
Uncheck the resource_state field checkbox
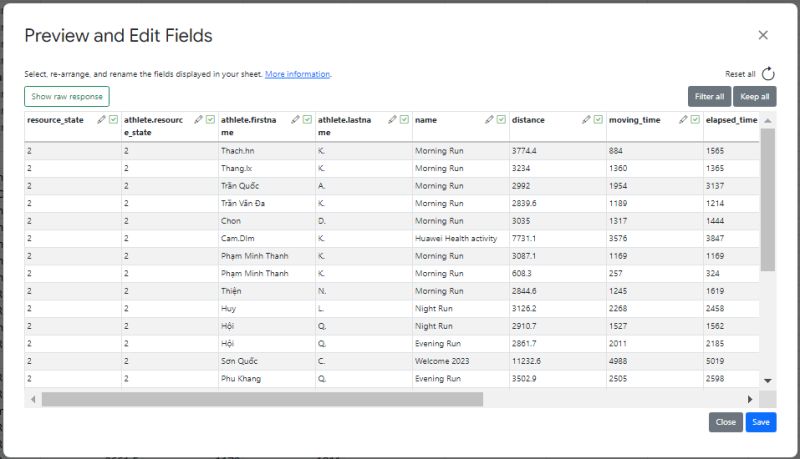113,119
